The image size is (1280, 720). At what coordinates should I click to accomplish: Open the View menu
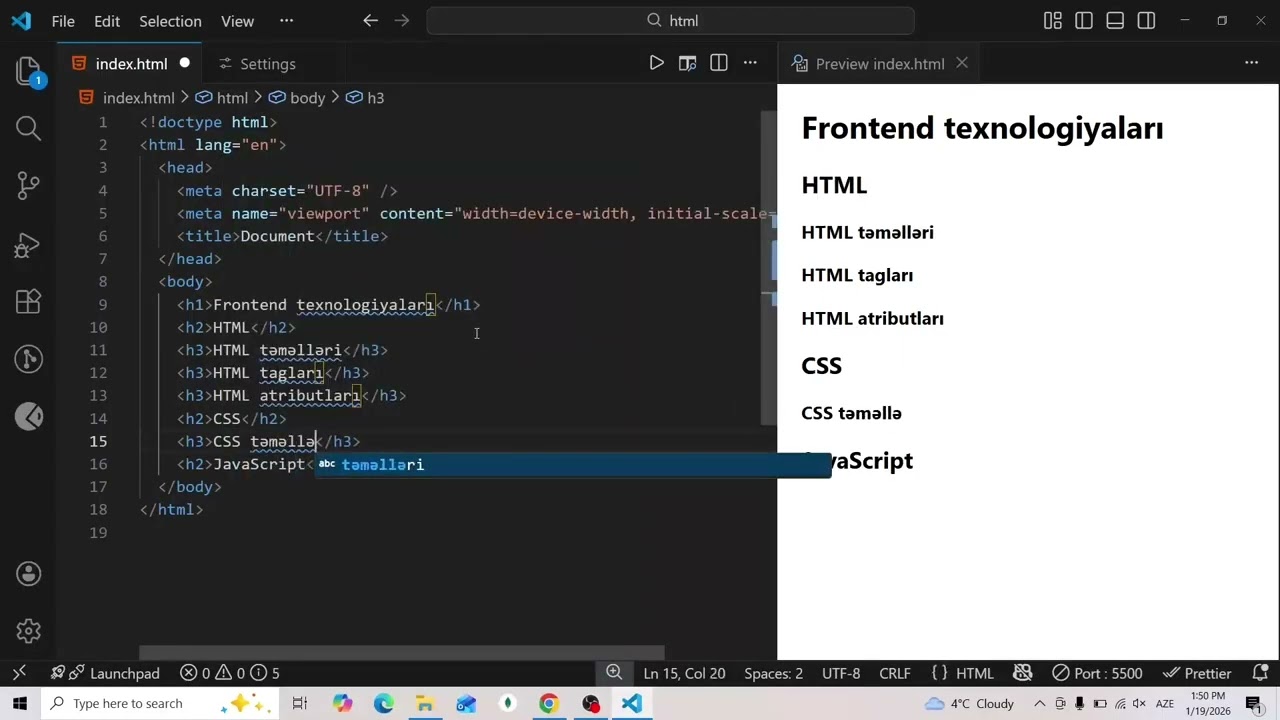(x=237, y=20)
